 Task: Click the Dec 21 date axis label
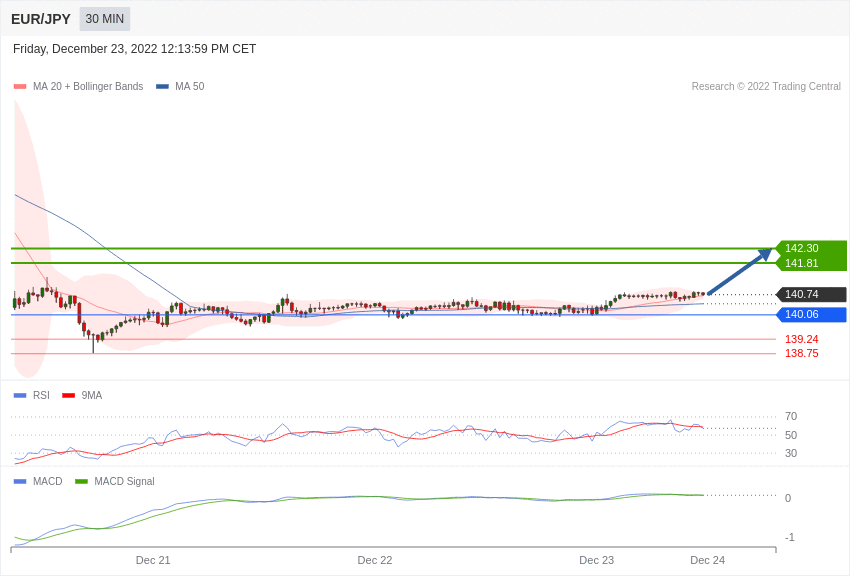click(153, 560)
